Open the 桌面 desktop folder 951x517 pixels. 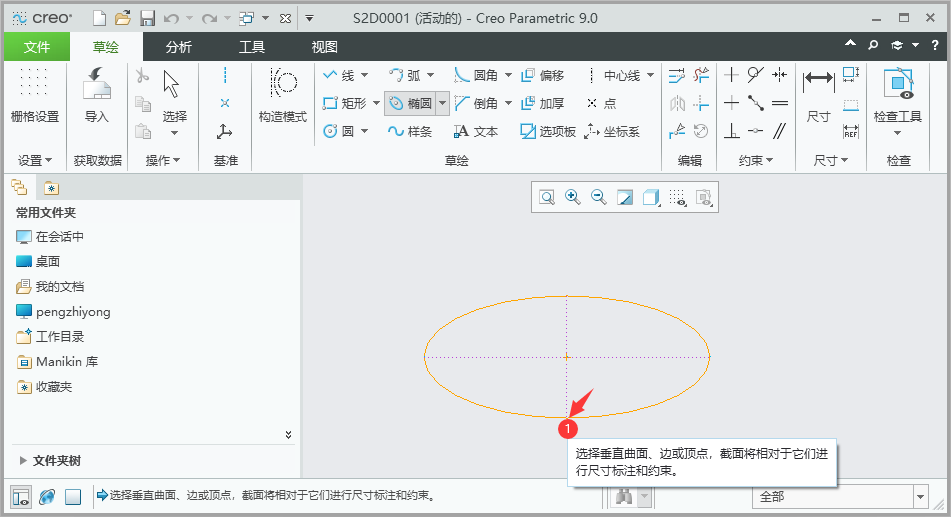tap(38, 262)
